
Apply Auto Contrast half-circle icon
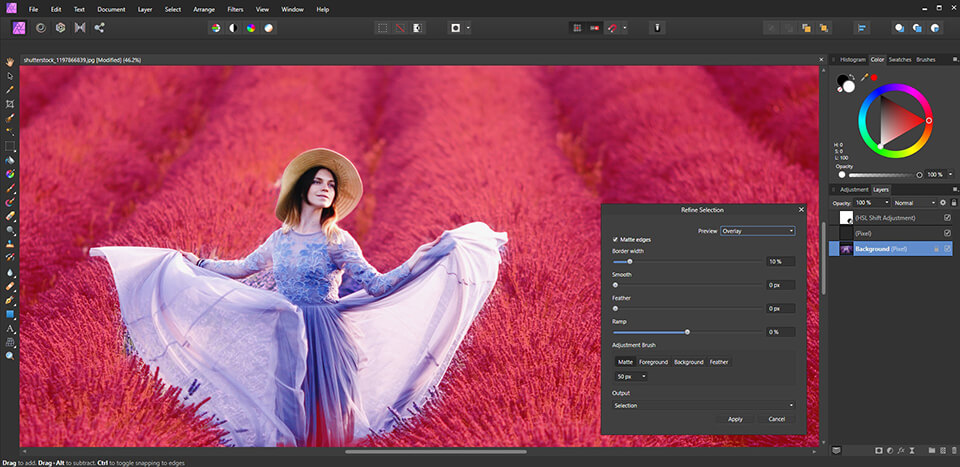(233, 28)
